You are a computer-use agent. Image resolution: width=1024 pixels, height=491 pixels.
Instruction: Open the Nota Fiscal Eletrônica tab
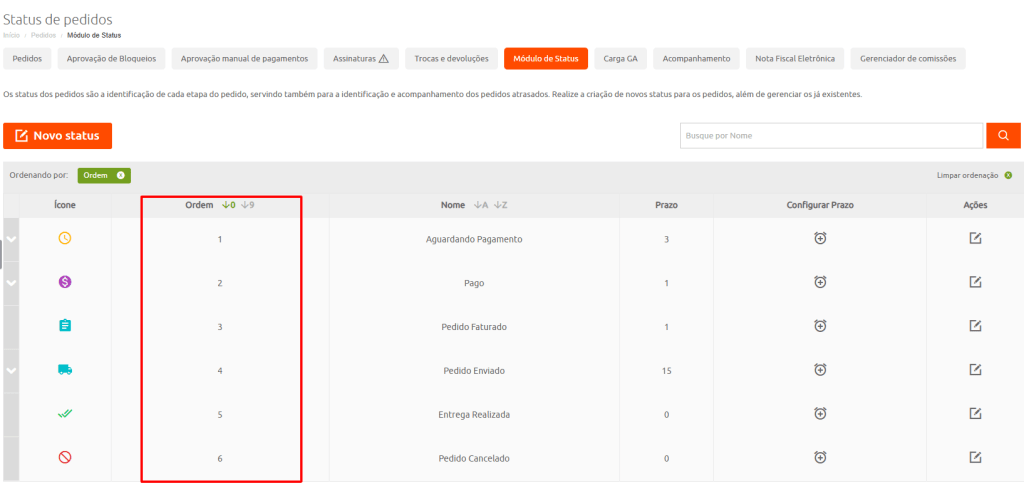(x=797, y=59)
